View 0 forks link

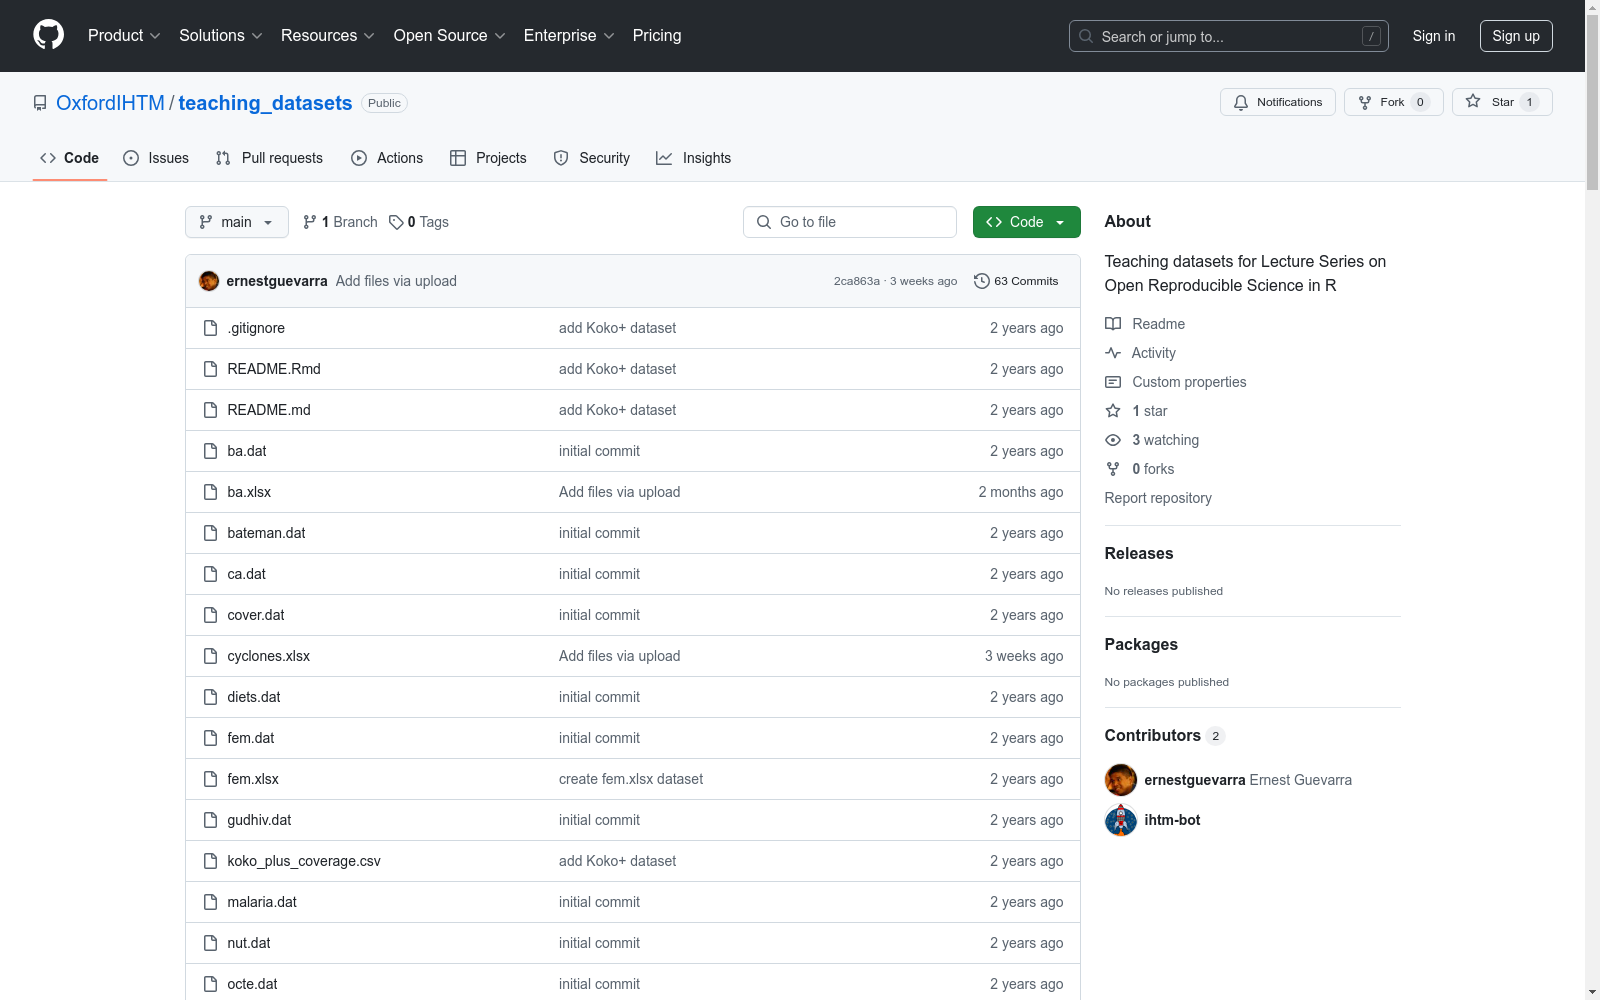click(1140, 469)
